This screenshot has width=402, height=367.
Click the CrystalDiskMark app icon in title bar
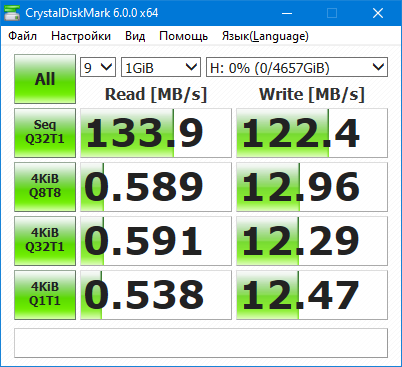coord(12,13)
